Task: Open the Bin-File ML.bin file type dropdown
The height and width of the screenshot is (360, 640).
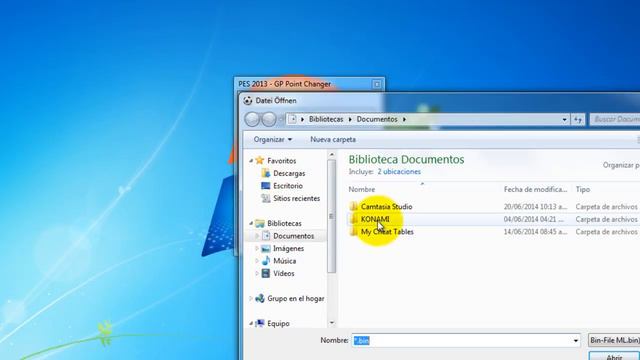Action: click(x=614, y=340)
